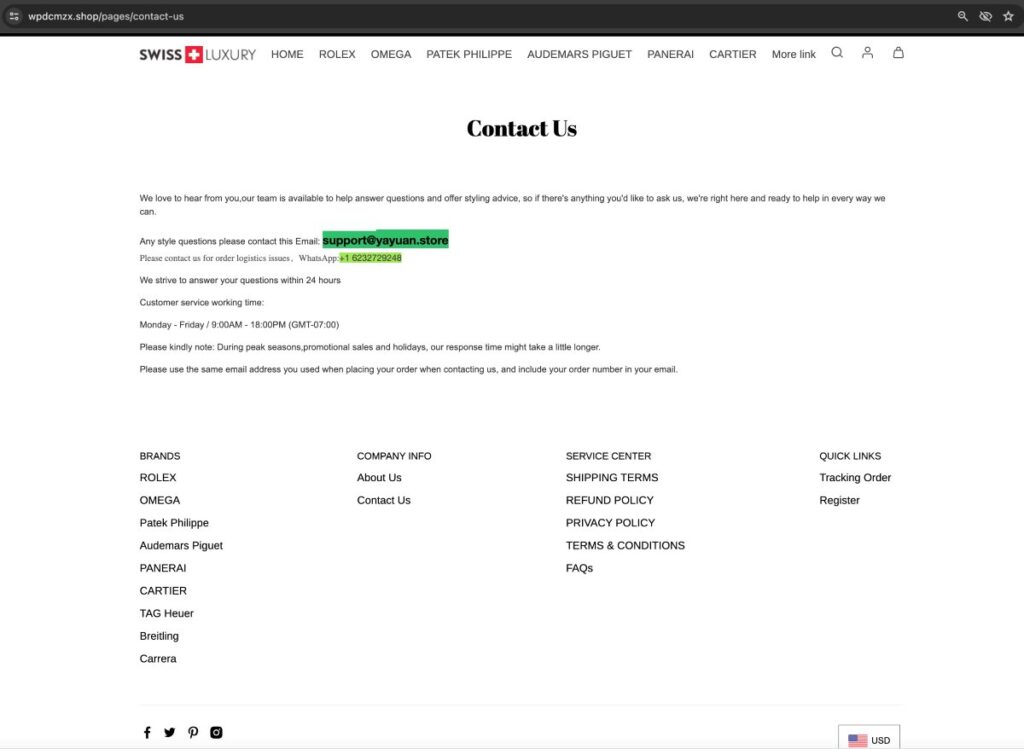Click the SWISS LUXURY logo
This screenshot has width=1024, height=749.
(x=197, y=55)
